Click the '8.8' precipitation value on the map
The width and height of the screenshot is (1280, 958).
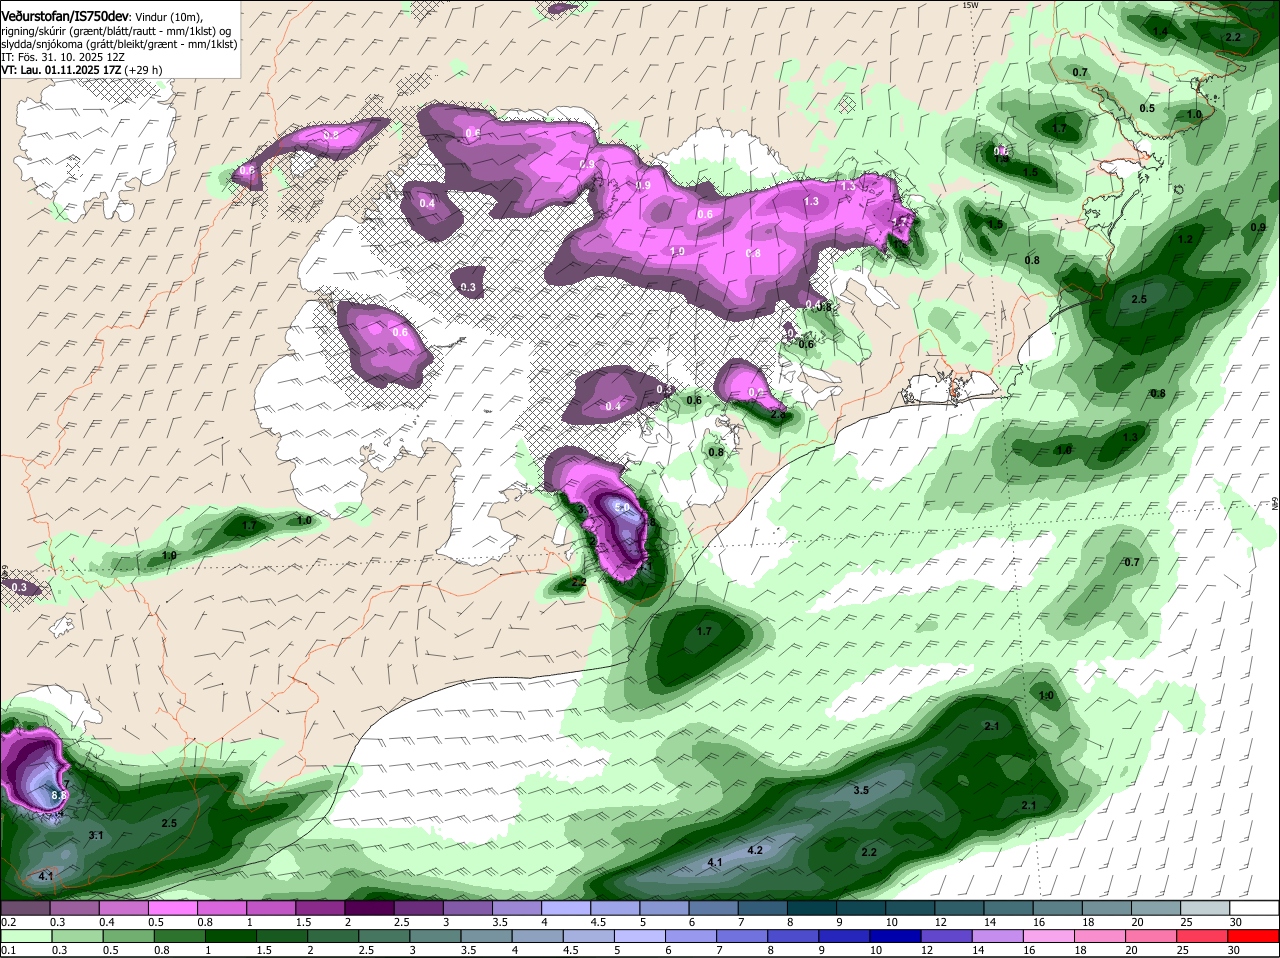coord(58,796)
